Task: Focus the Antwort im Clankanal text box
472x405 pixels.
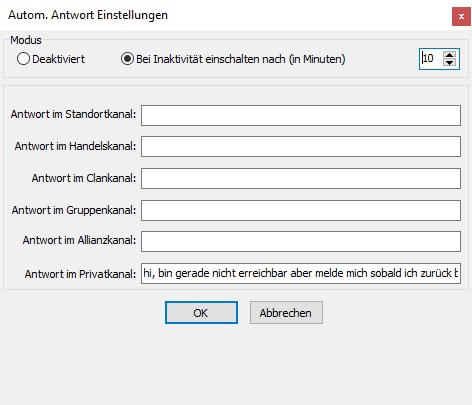Action: click(301, 178)
